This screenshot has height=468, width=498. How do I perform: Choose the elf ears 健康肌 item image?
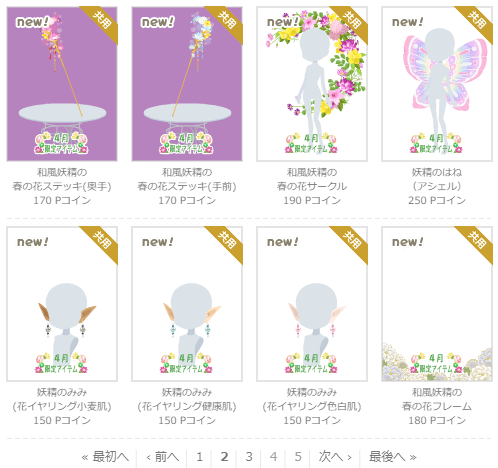(187, 304)
